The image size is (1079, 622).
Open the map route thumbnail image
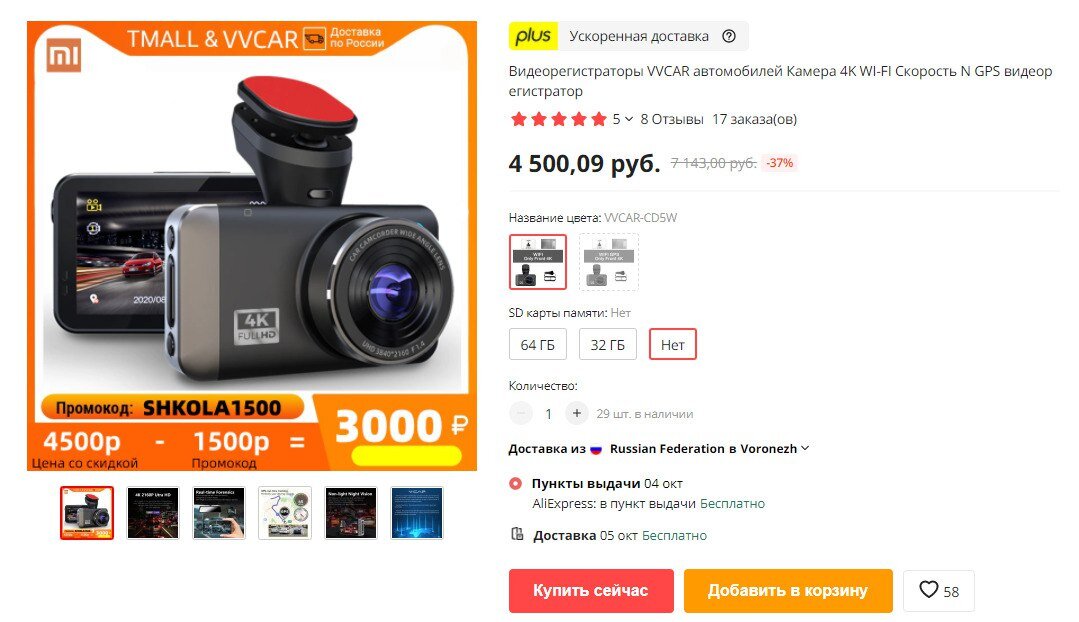[285, 513]
